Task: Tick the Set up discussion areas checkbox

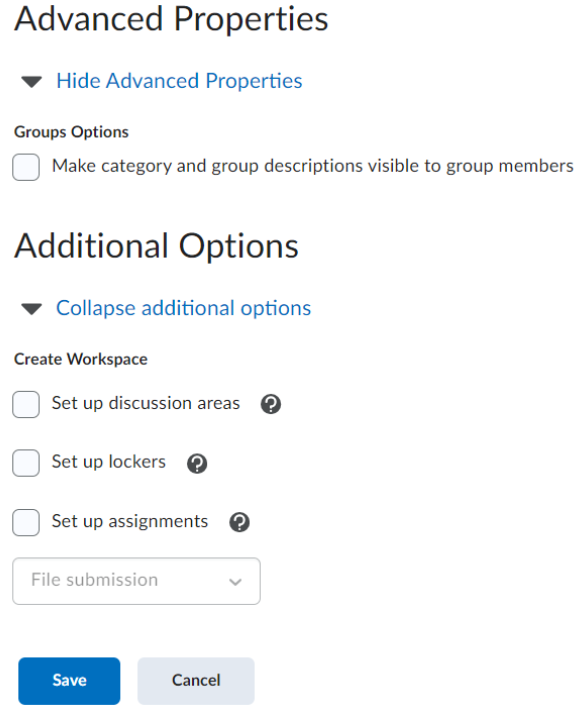Action: (x=26, y=404)
